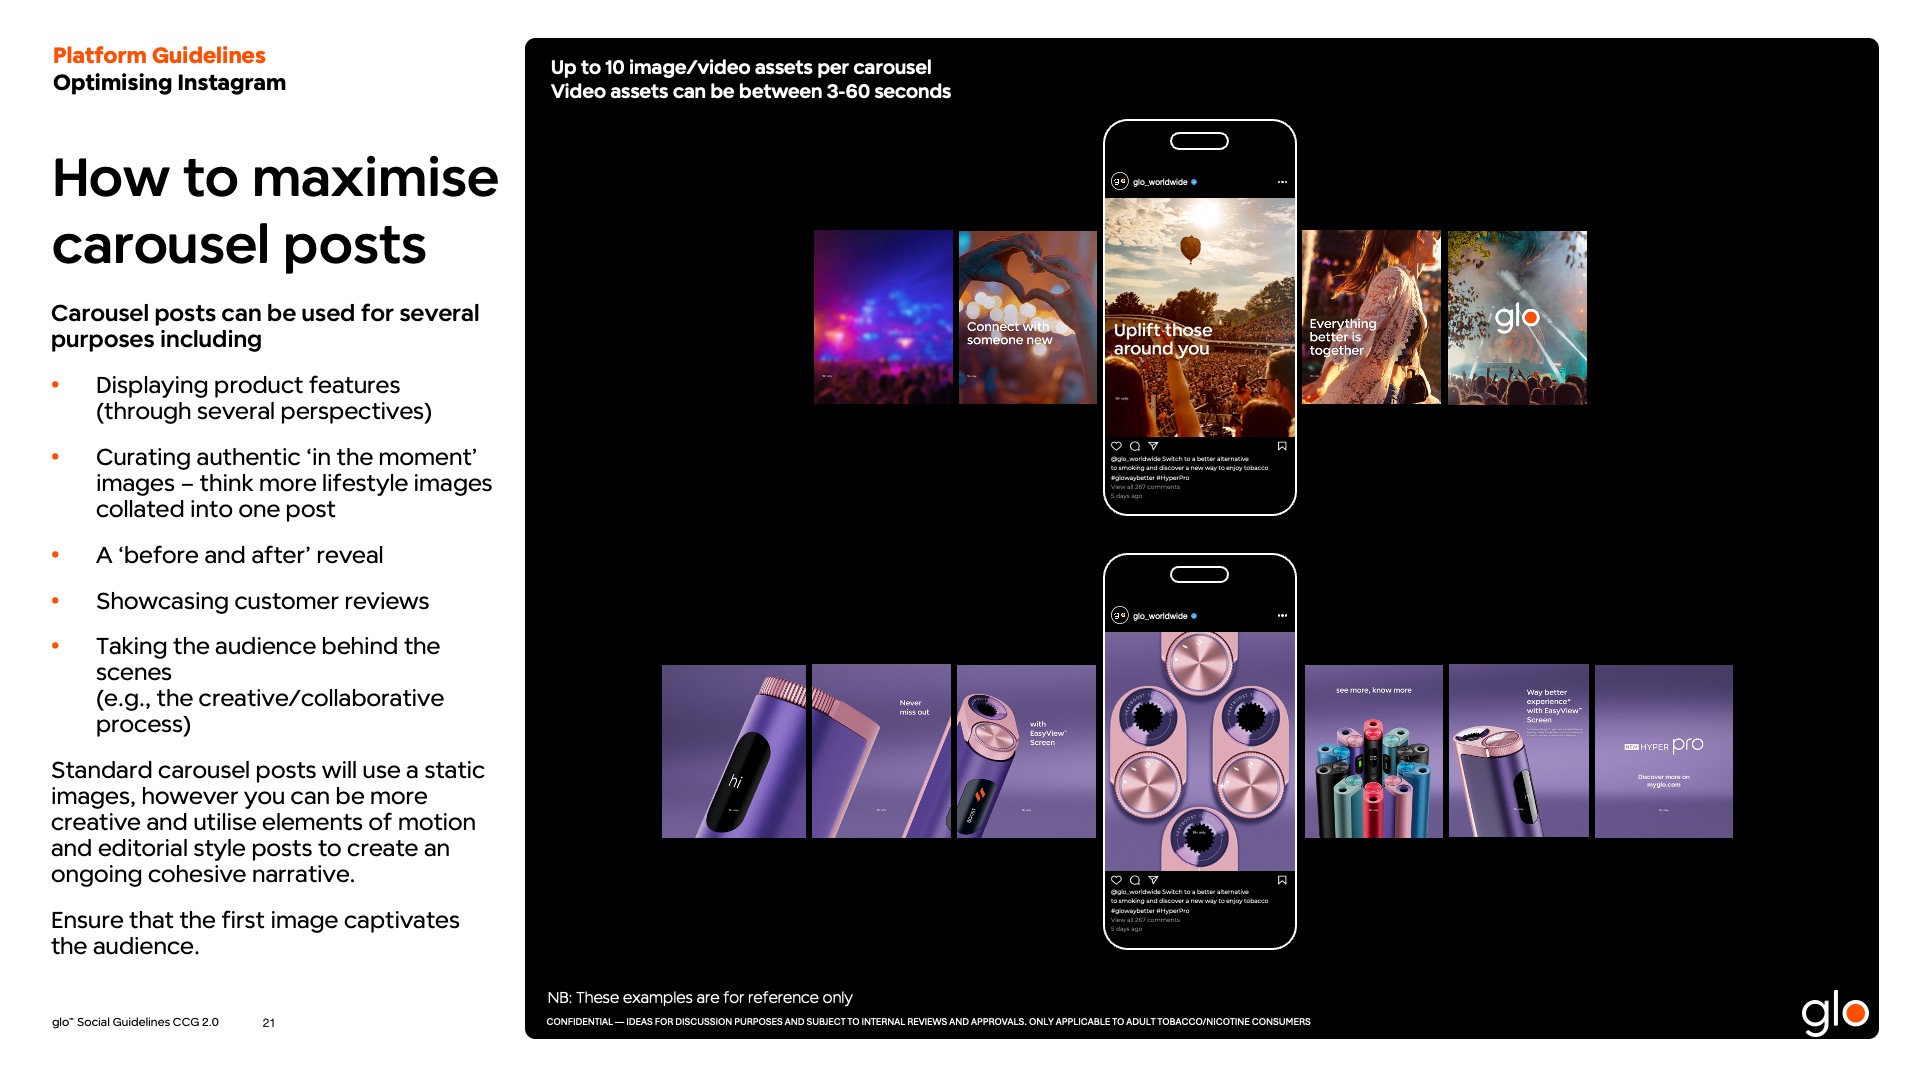Click the heart like icon in top phone
Image resolution: width=1920 pixels, height=1080 pixels.
(1116, 446)
